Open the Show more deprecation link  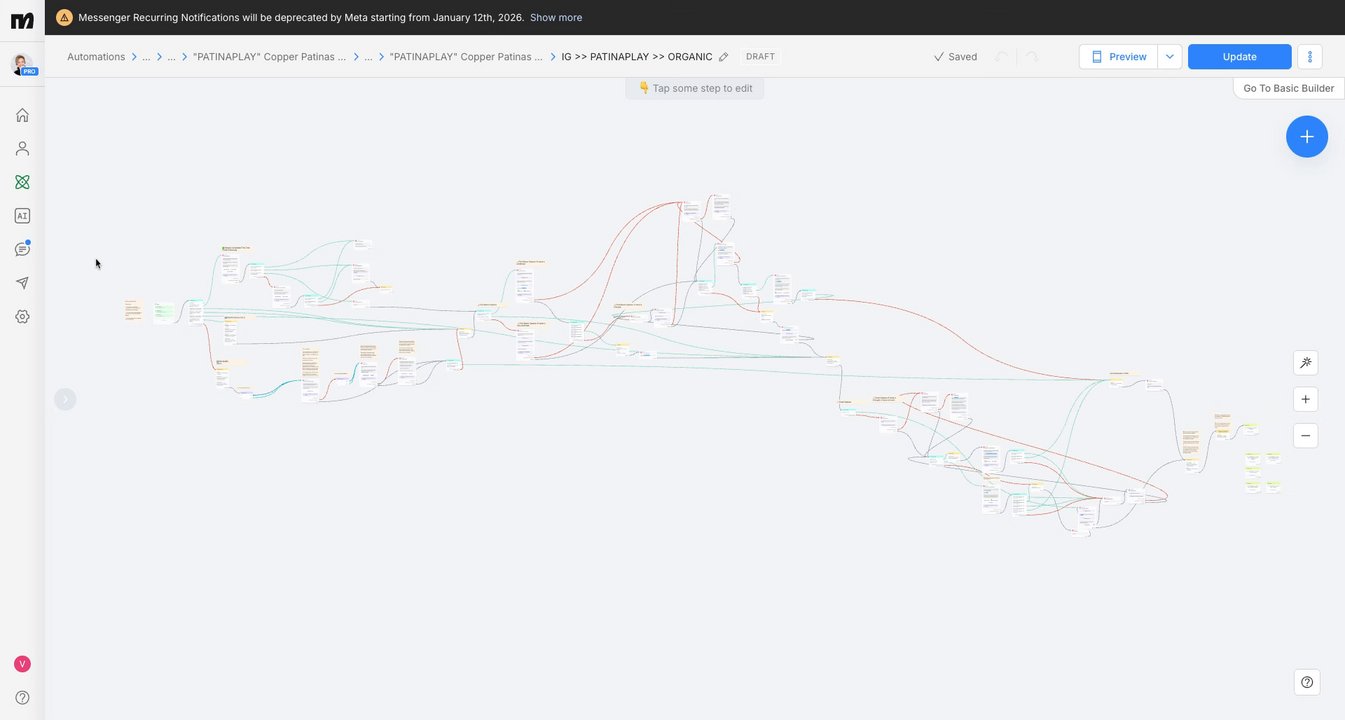pyautogui.click(x=556, y=17)
